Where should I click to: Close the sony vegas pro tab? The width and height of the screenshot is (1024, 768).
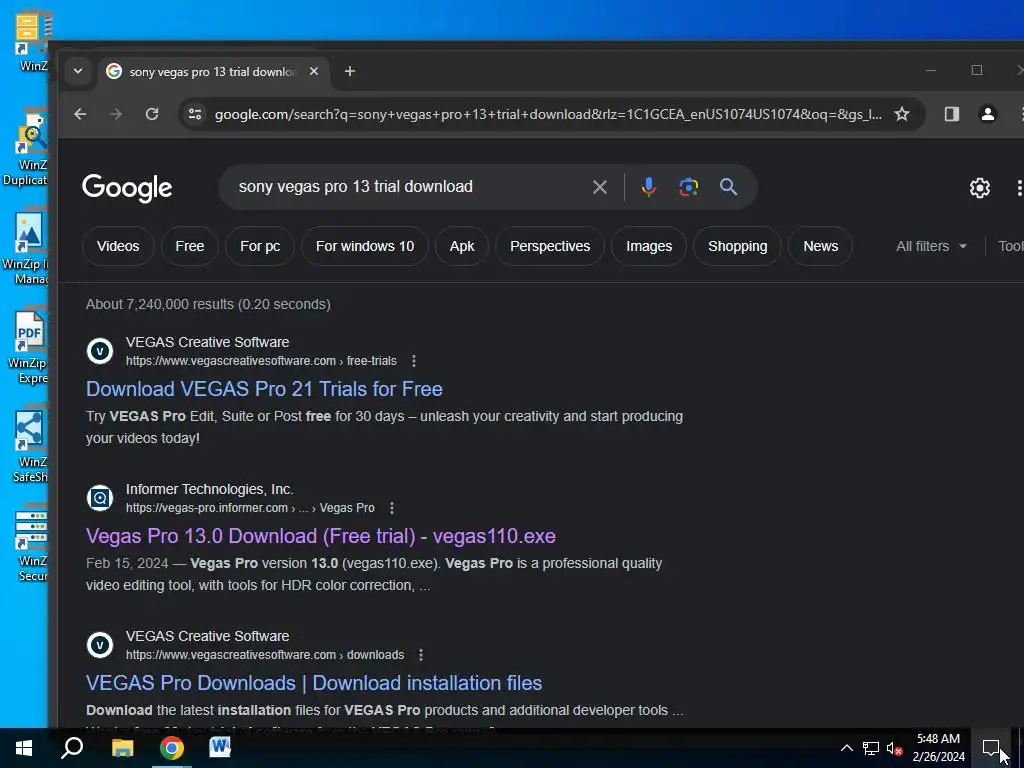coord(314,71)
